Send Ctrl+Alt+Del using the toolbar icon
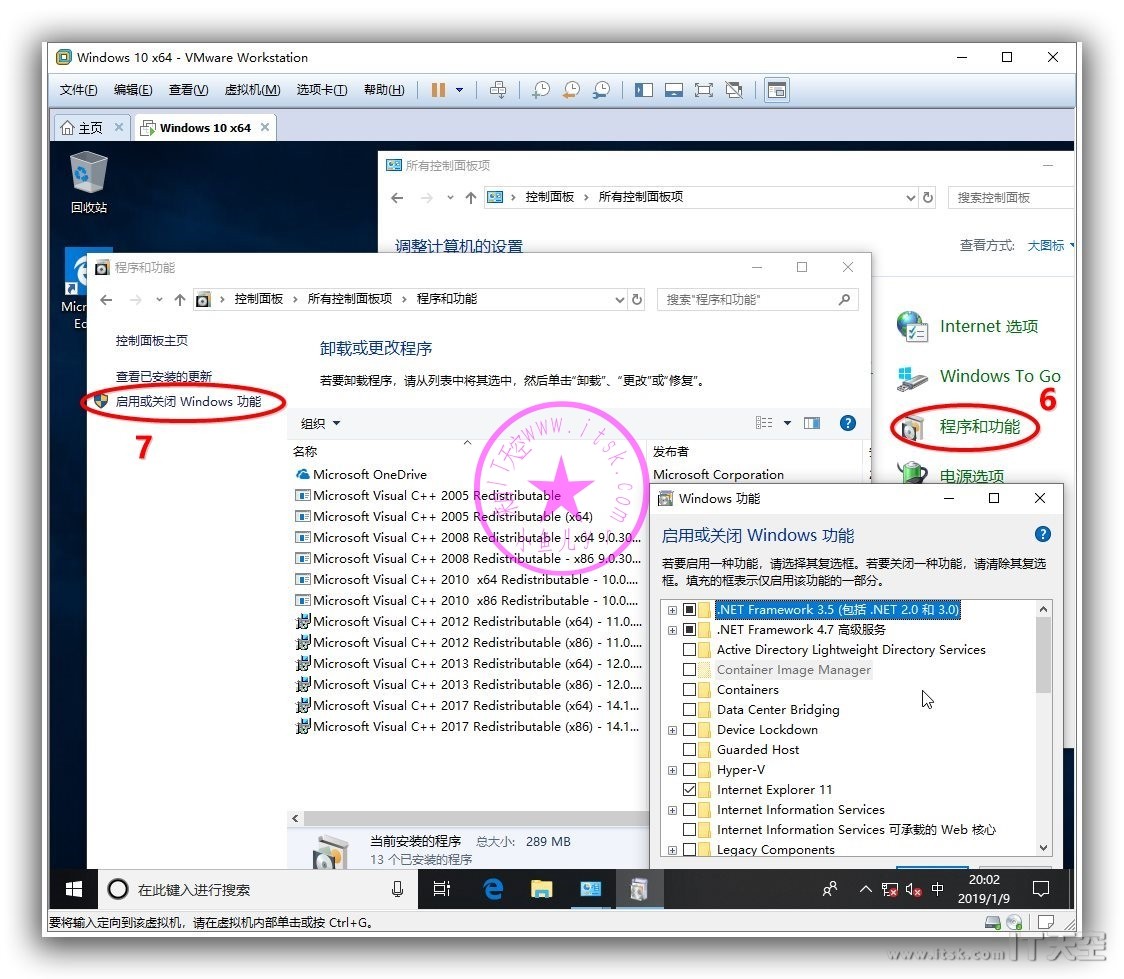 click(497, 90)
